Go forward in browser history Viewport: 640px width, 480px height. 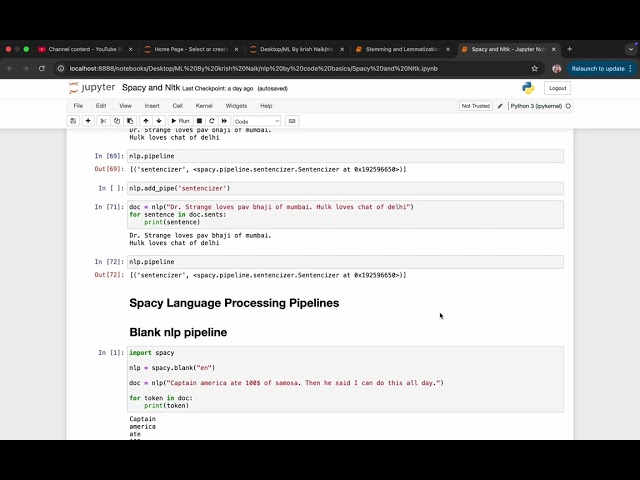click(26, 69)
